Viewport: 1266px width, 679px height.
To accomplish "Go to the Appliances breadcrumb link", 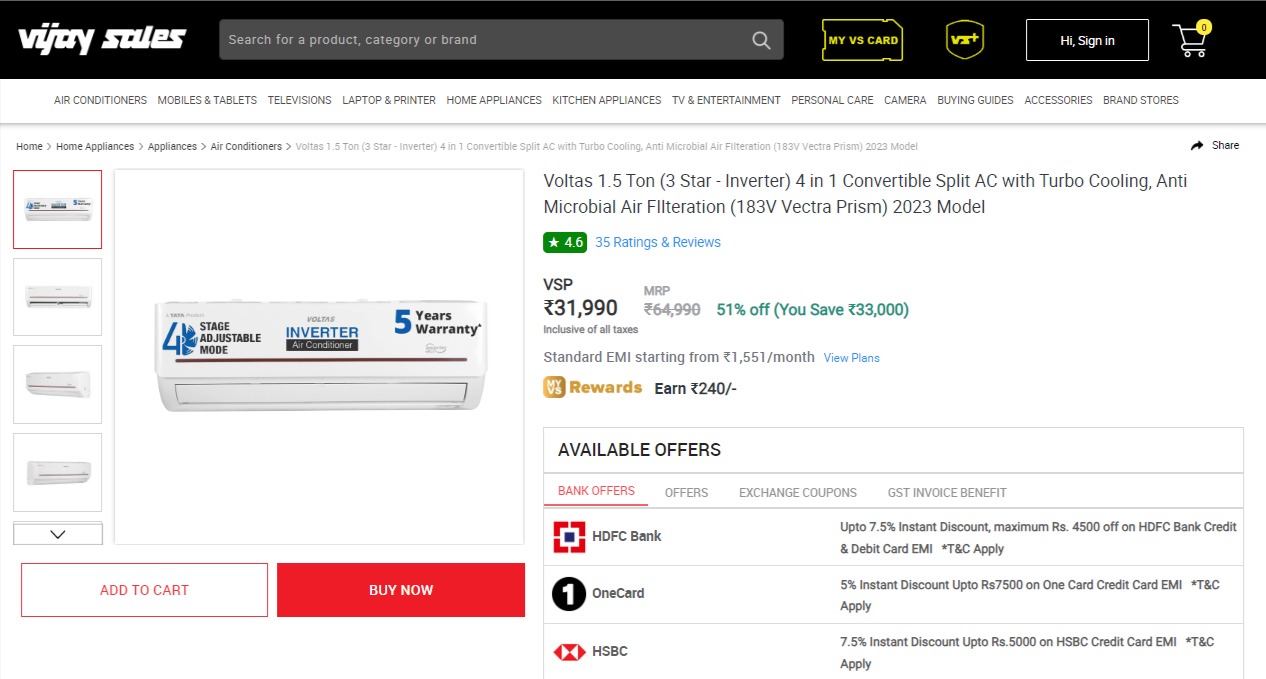I will (172, 146).
